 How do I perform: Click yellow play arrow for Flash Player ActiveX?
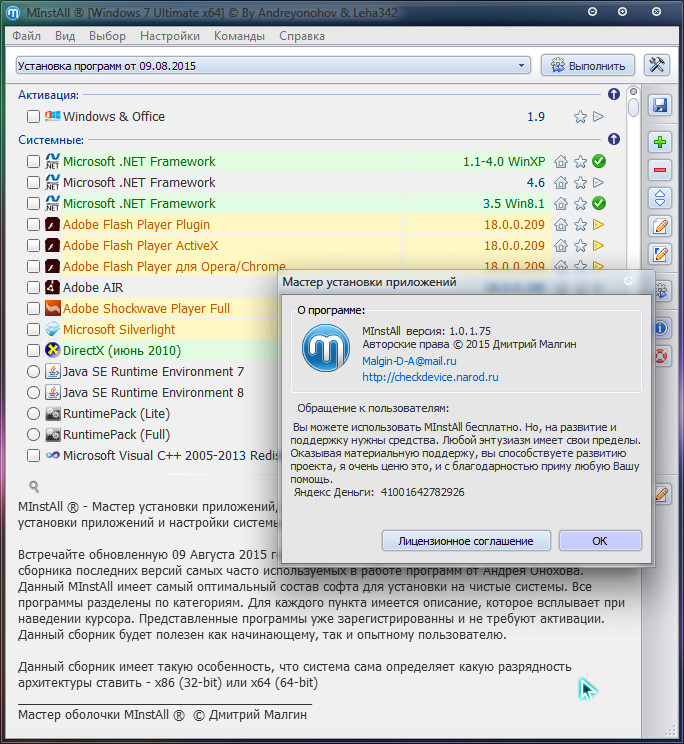tap(599, 246)
